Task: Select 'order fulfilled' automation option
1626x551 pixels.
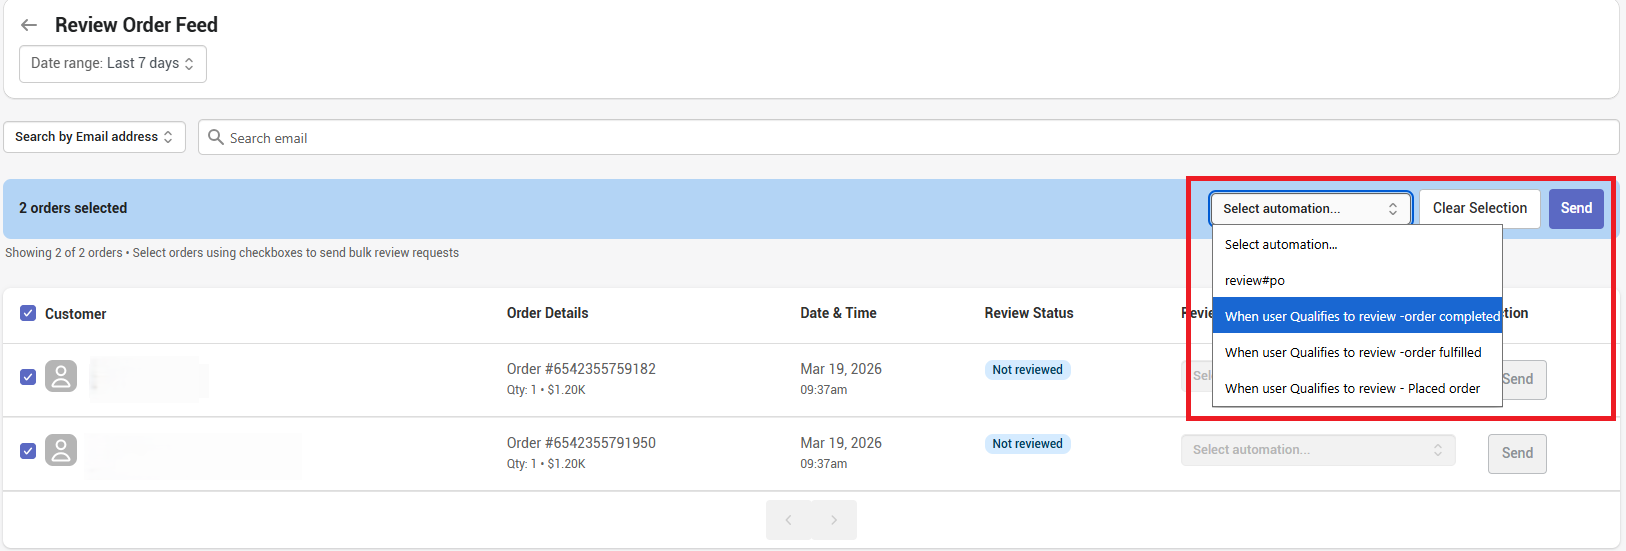Action: tap(1357, 352)
